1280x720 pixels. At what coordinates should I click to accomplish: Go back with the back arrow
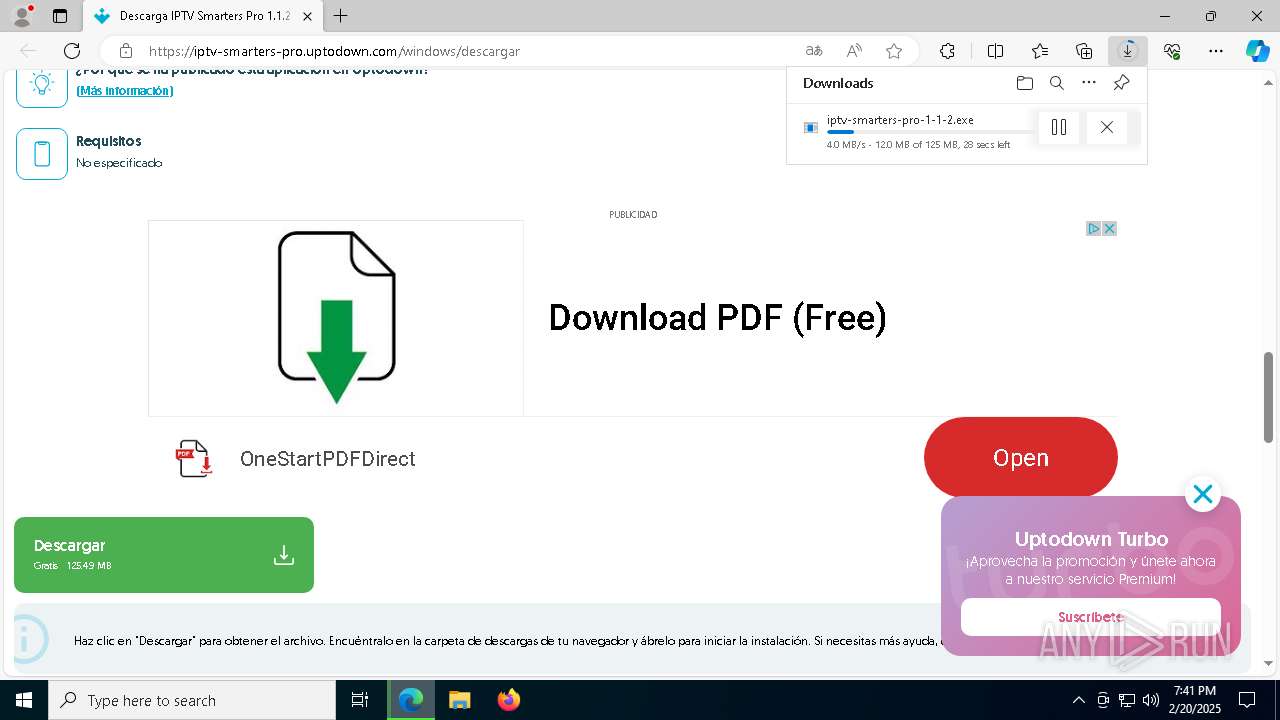click(x=28, y=51)
